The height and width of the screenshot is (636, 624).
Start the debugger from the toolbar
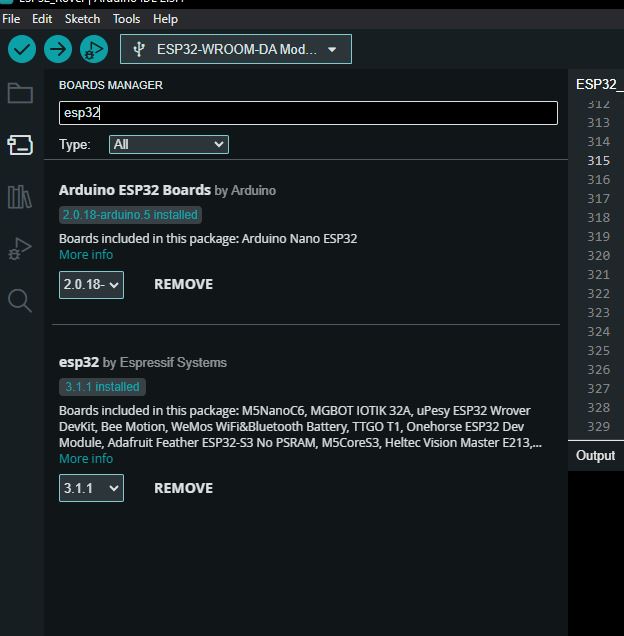tap(94, 49)
